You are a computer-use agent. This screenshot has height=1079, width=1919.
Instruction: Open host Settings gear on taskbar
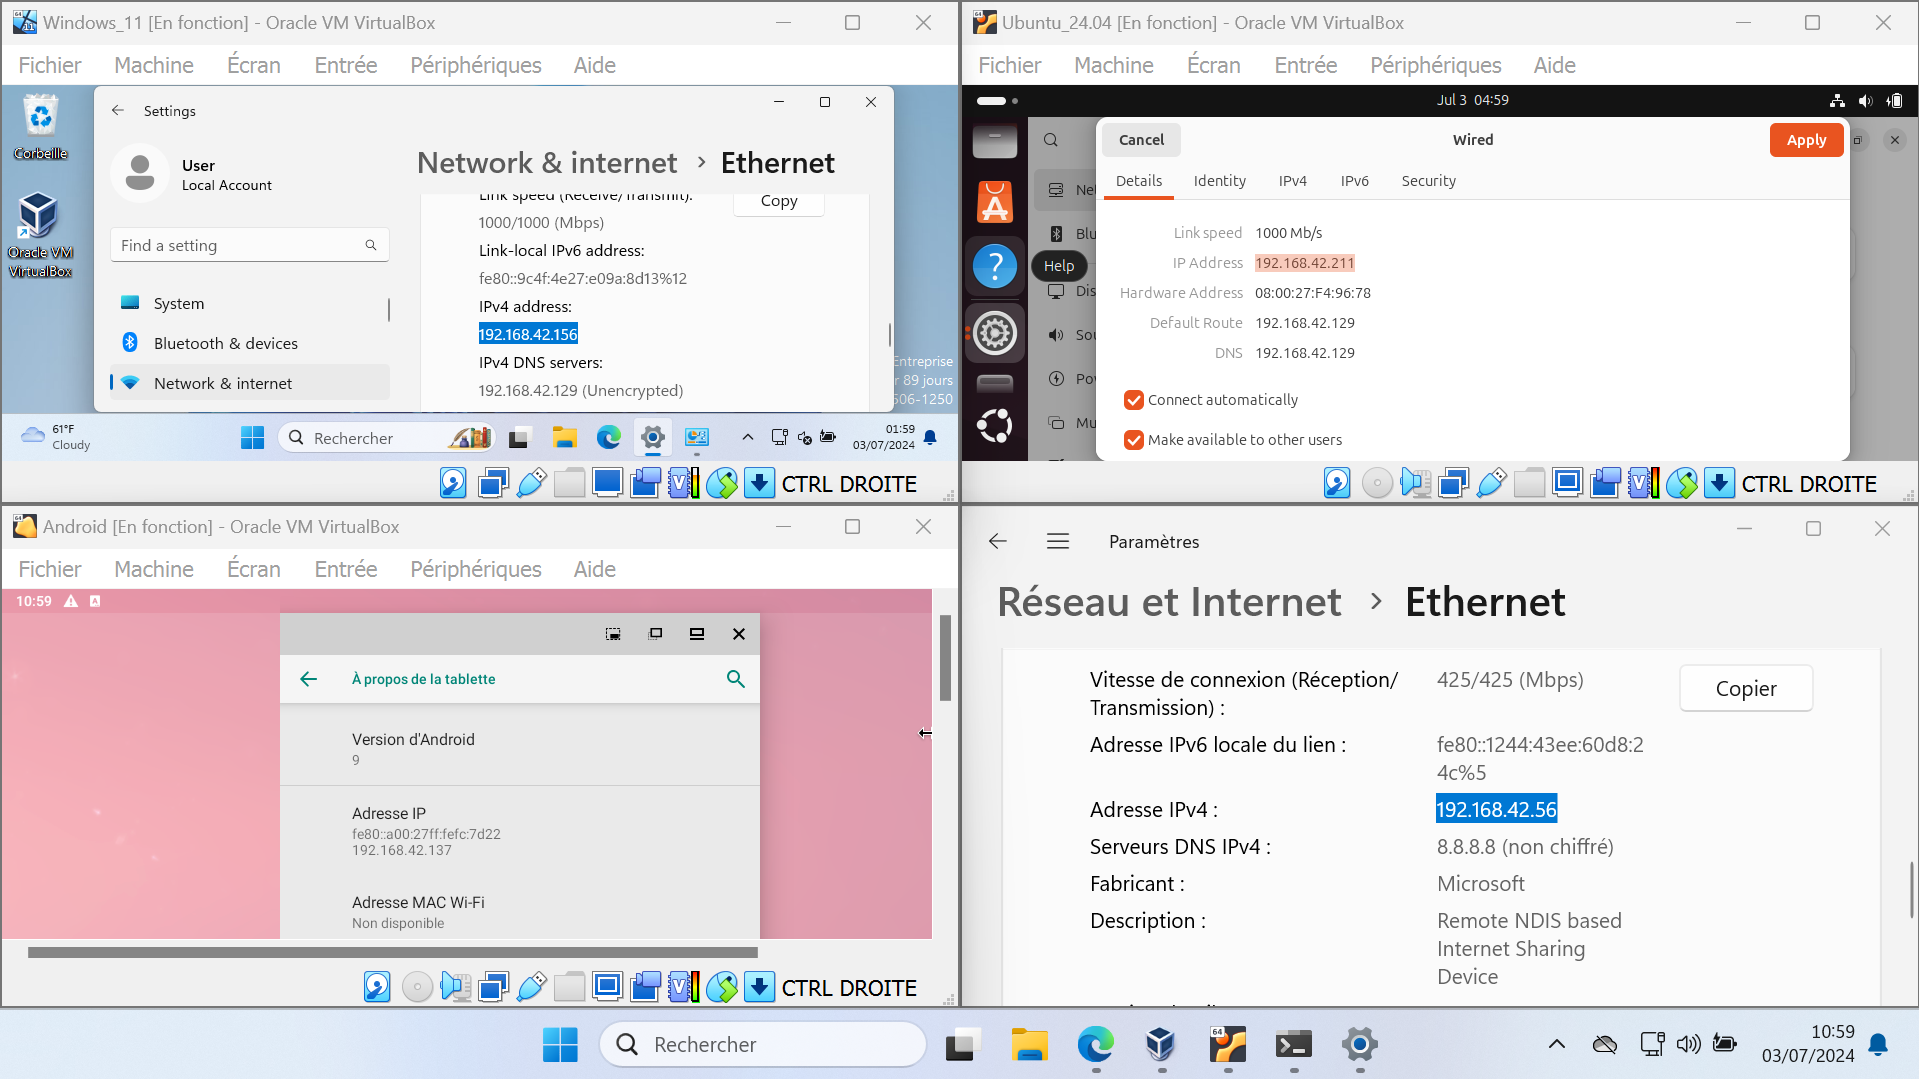tap(1360, 1045)
